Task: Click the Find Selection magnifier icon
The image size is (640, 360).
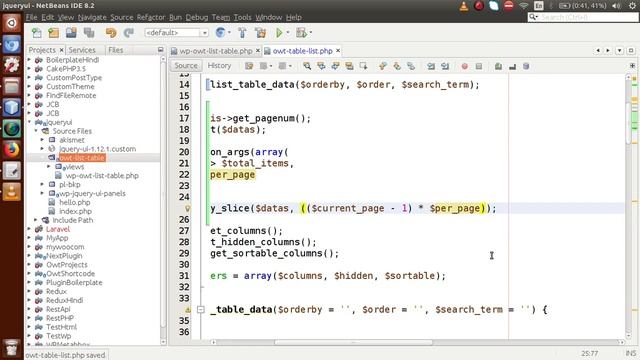Action: tap(307, 66)
